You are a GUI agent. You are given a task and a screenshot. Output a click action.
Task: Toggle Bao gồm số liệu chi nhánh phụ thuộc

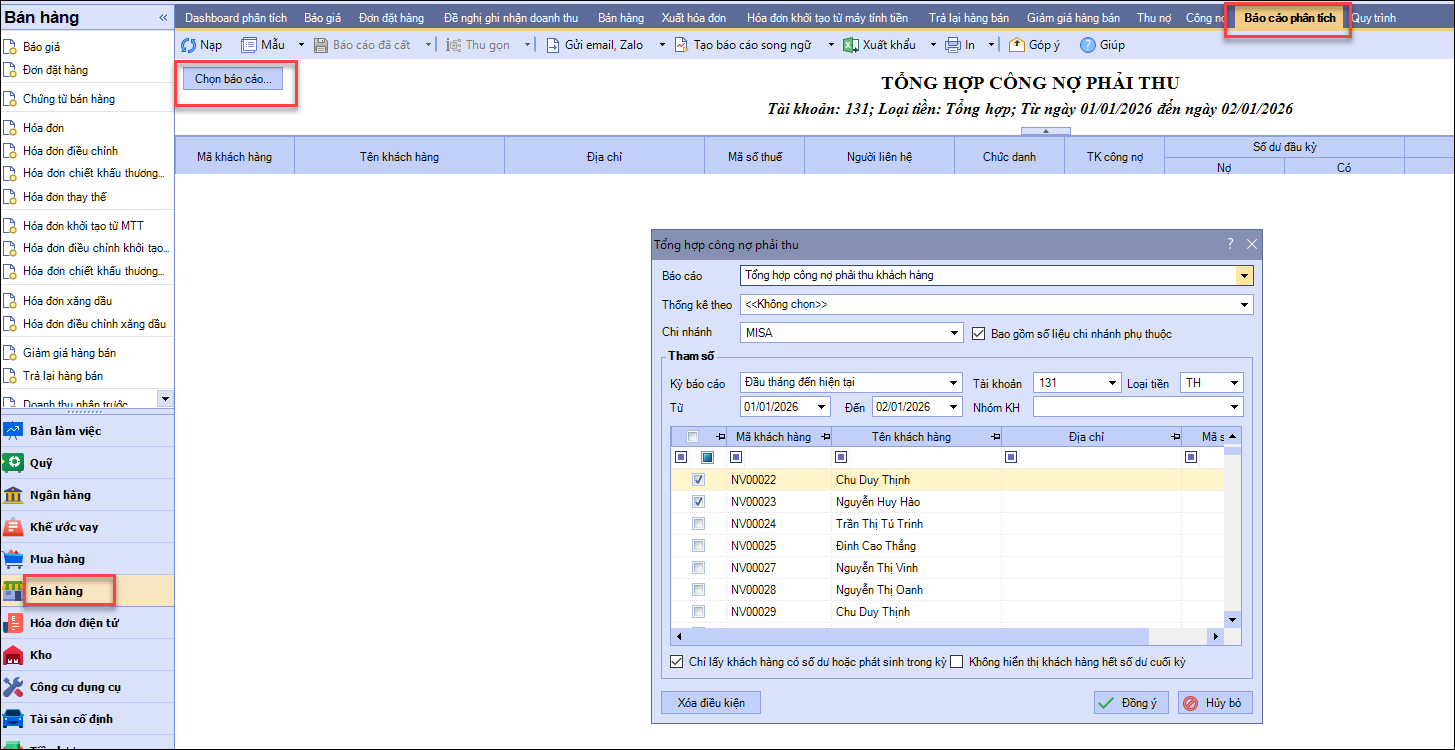980,333
